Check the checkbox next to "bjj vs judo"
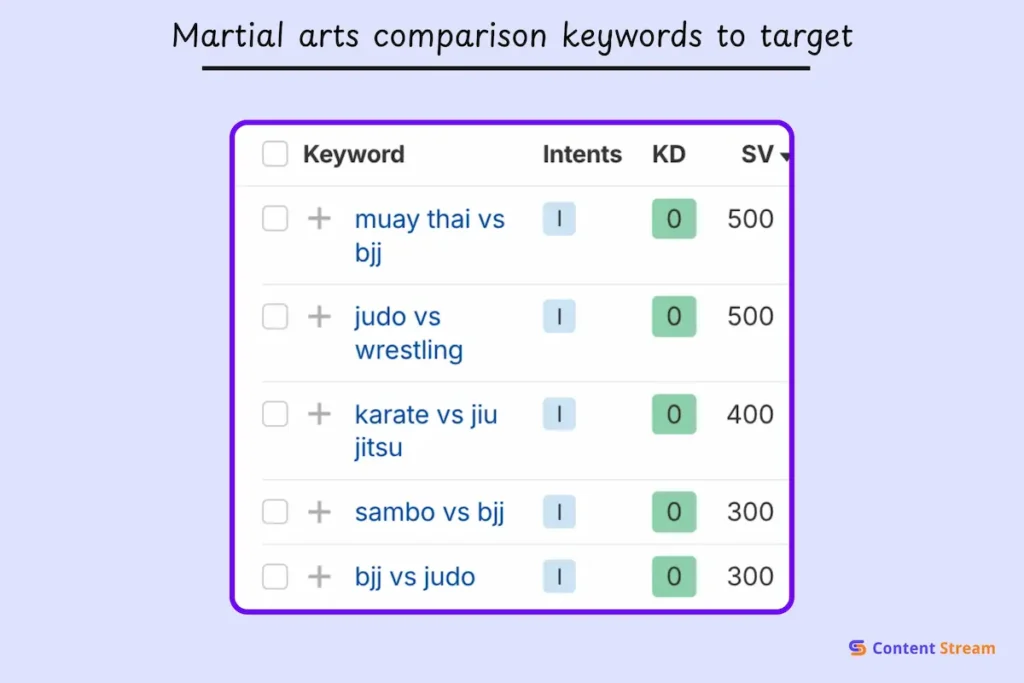 [274, 576]
